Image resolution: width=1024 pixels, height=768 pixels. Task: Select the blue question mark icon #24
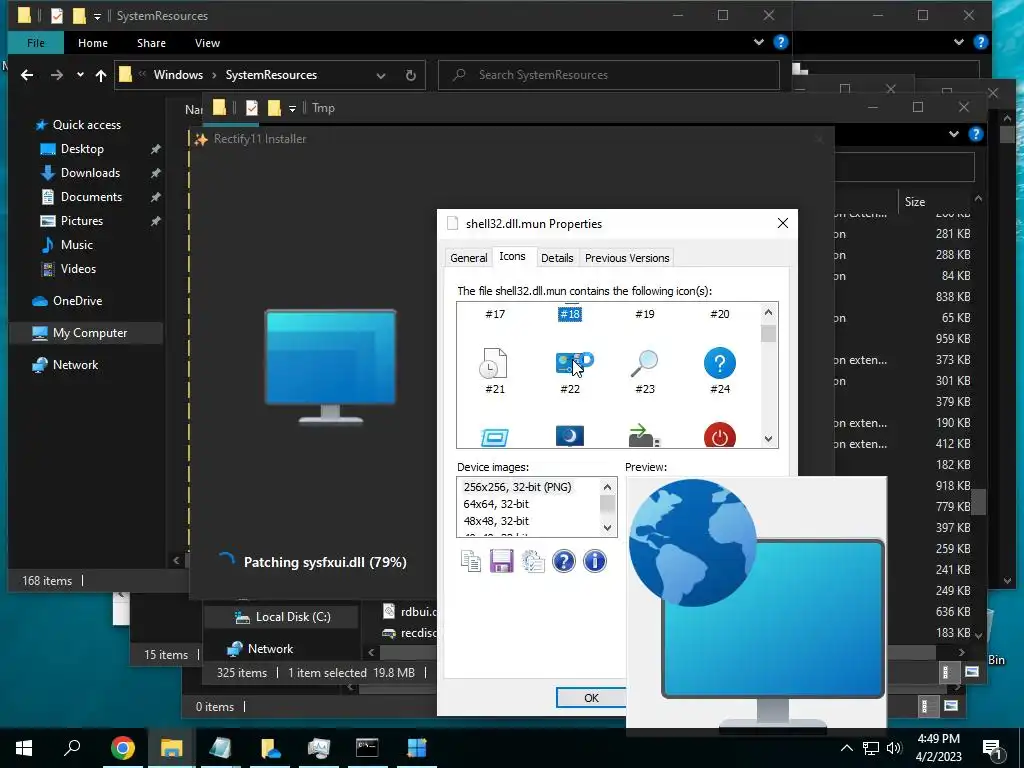click(720, 363)
